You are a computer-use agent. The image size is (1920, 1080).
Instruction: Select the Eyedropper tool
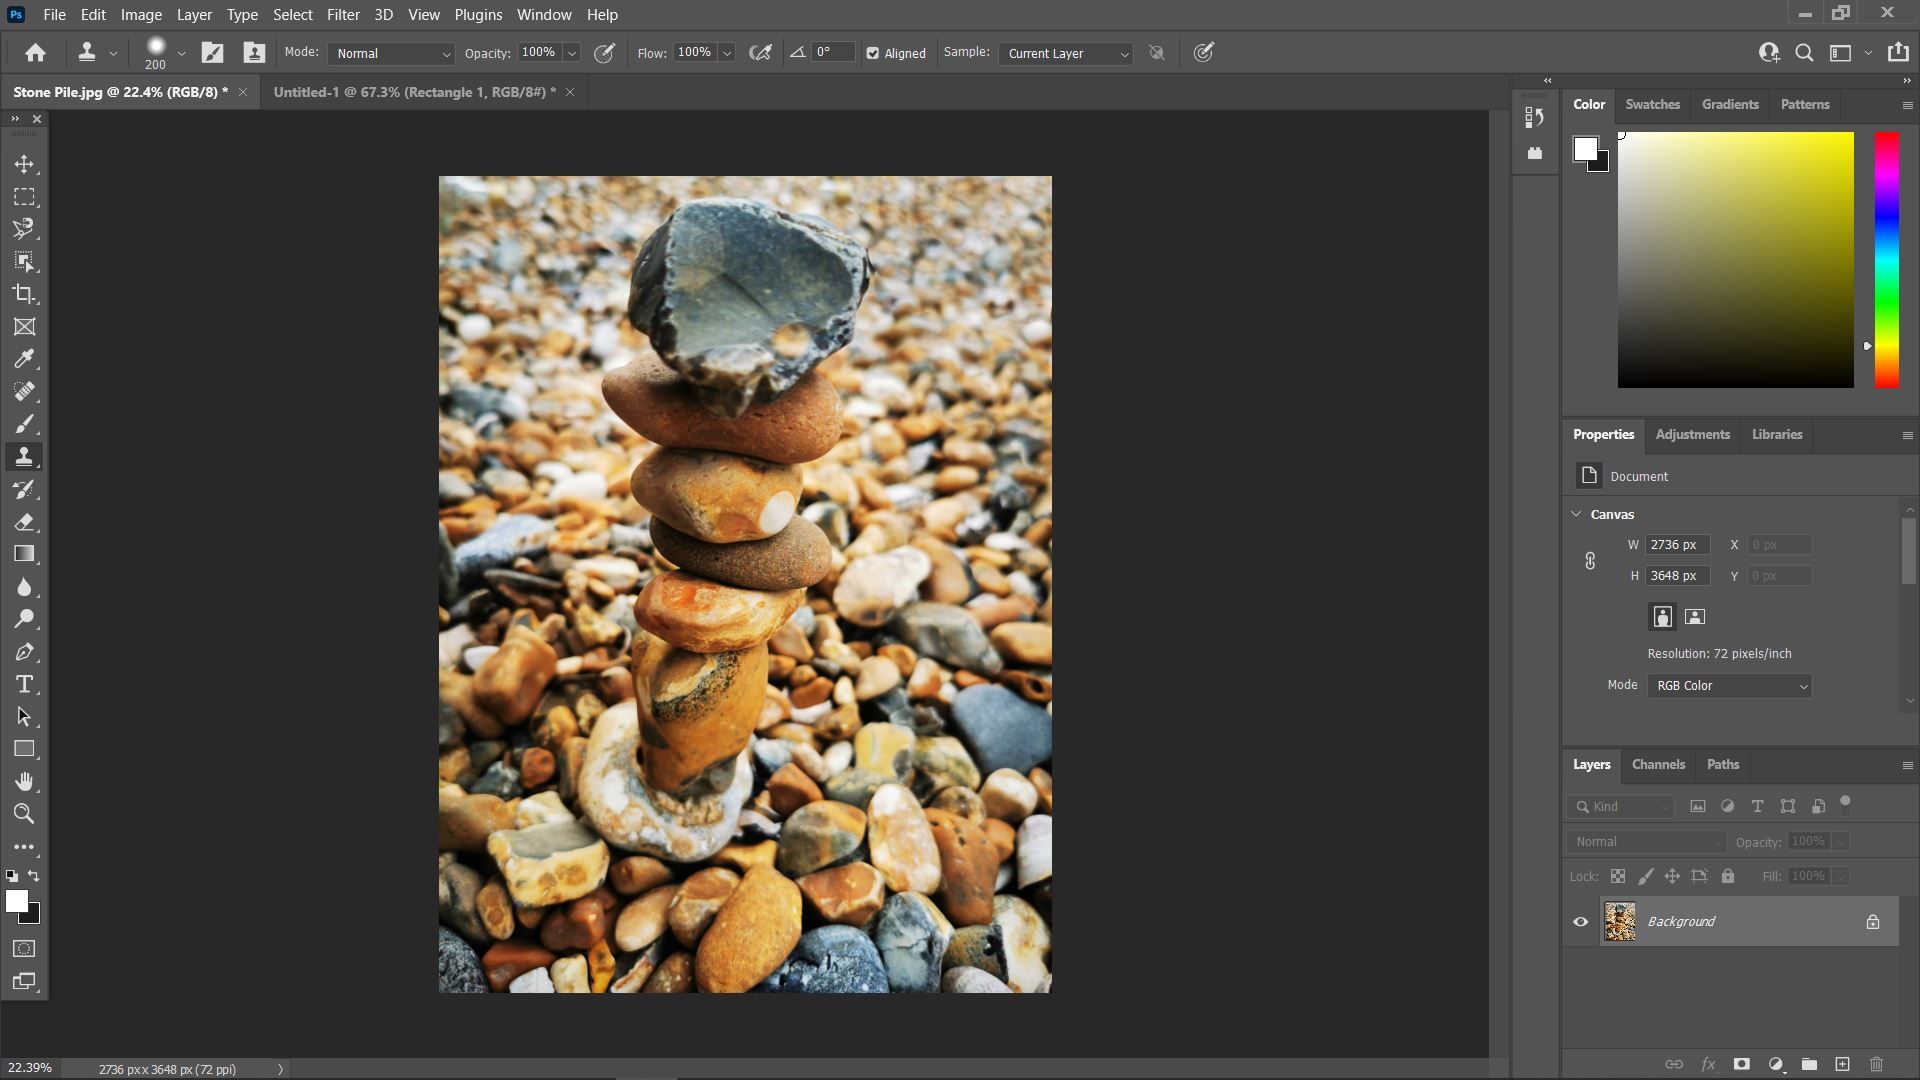tap(24, 357)
